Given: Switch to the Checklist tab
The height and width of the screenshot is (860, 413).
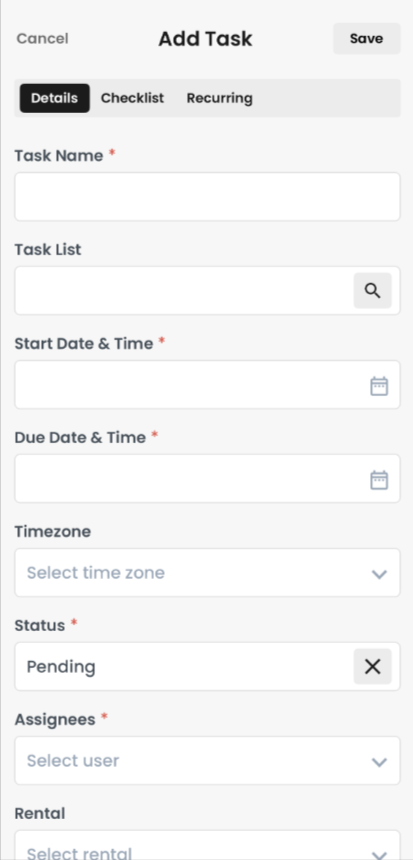Looking at the screenshot, I should 132,98.
